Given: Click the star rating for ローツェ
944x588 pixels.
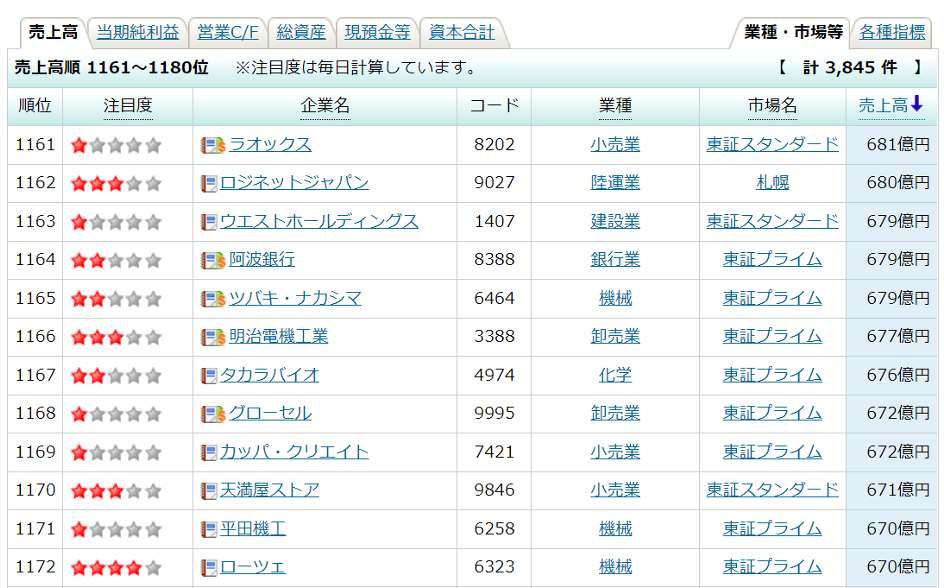Looking at the screenshot, I should click(x=116, y=568).
